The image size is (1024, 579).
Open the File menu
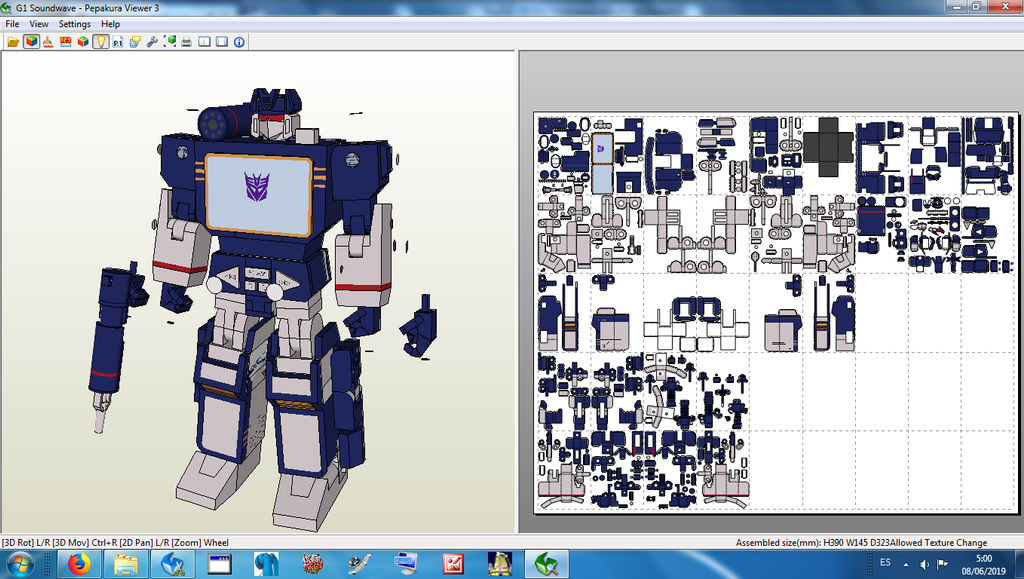tap(12, 24)
